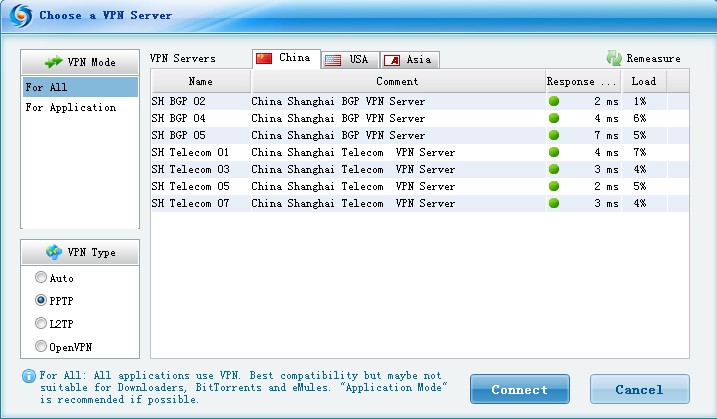
Task: Sort servers by Load column header
Action: [x=644, y=81]
